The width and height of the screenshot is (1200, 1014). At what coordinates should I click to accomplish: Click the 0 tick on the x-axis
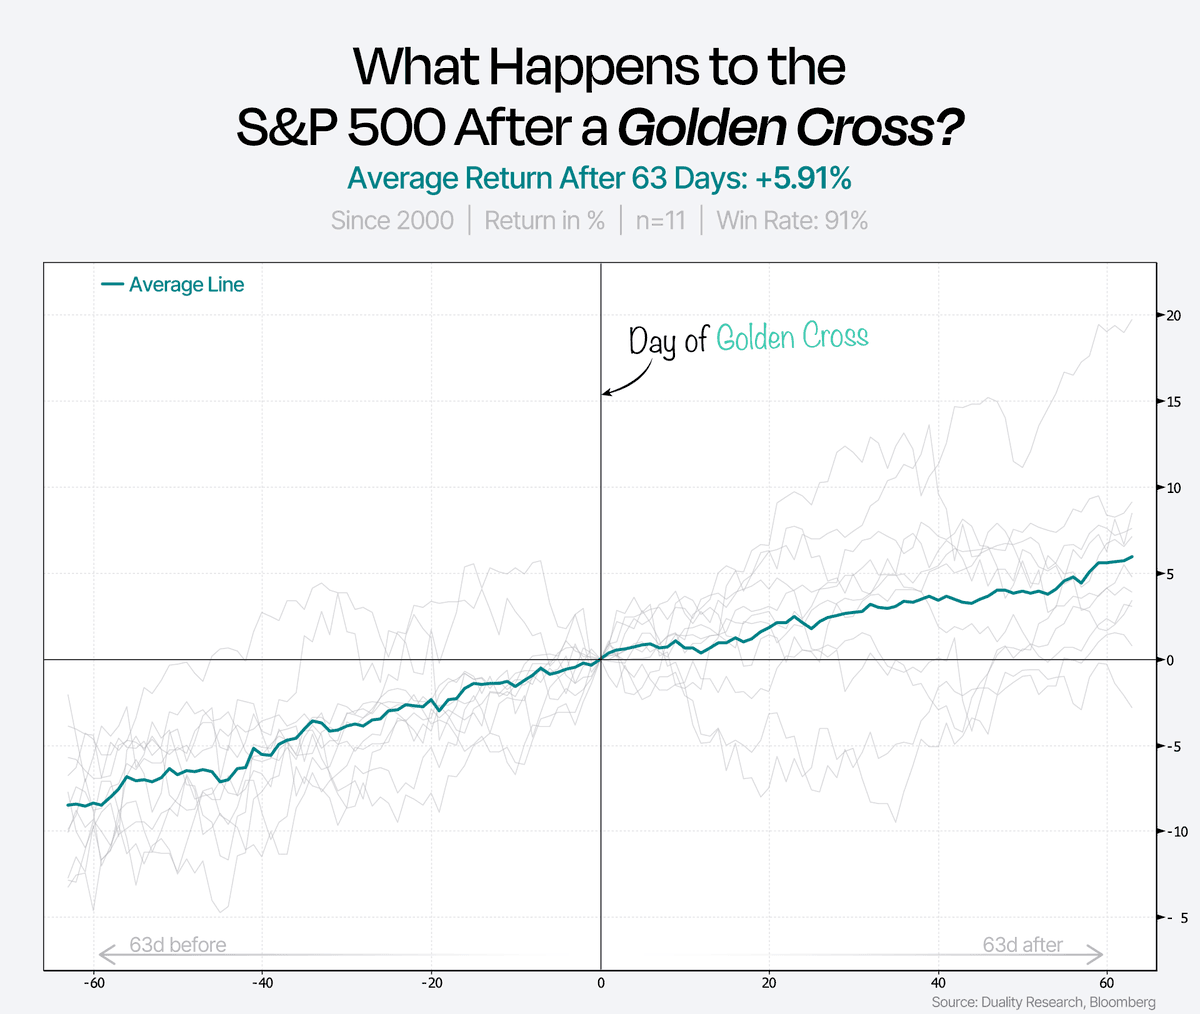pyautogui.click(x=600, y=982)
